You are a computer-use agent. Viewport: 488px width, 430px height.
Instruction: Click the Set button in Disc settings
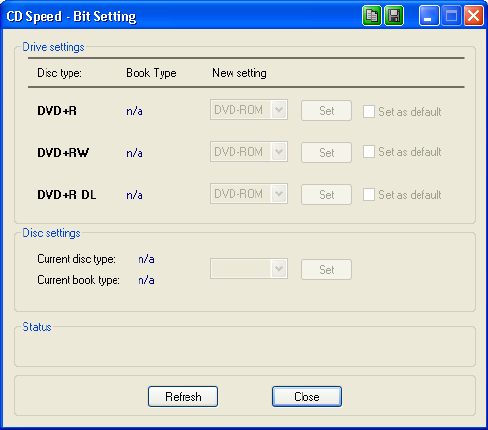point(326,270)
